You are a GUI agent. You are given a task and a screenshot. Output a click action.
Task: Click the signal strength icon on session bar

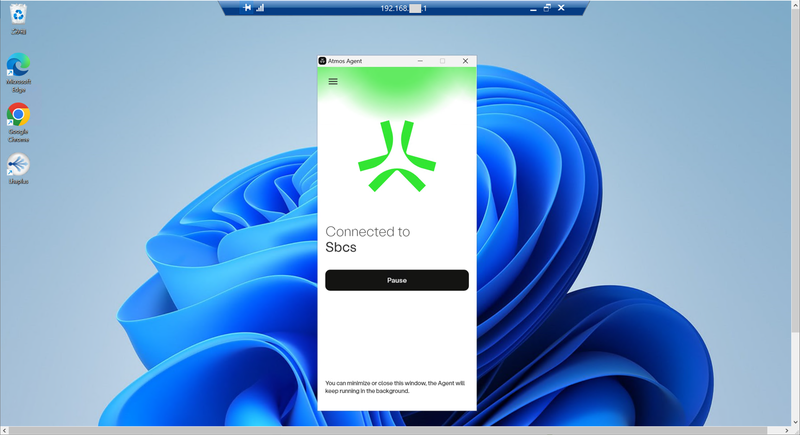pos(260,8)
